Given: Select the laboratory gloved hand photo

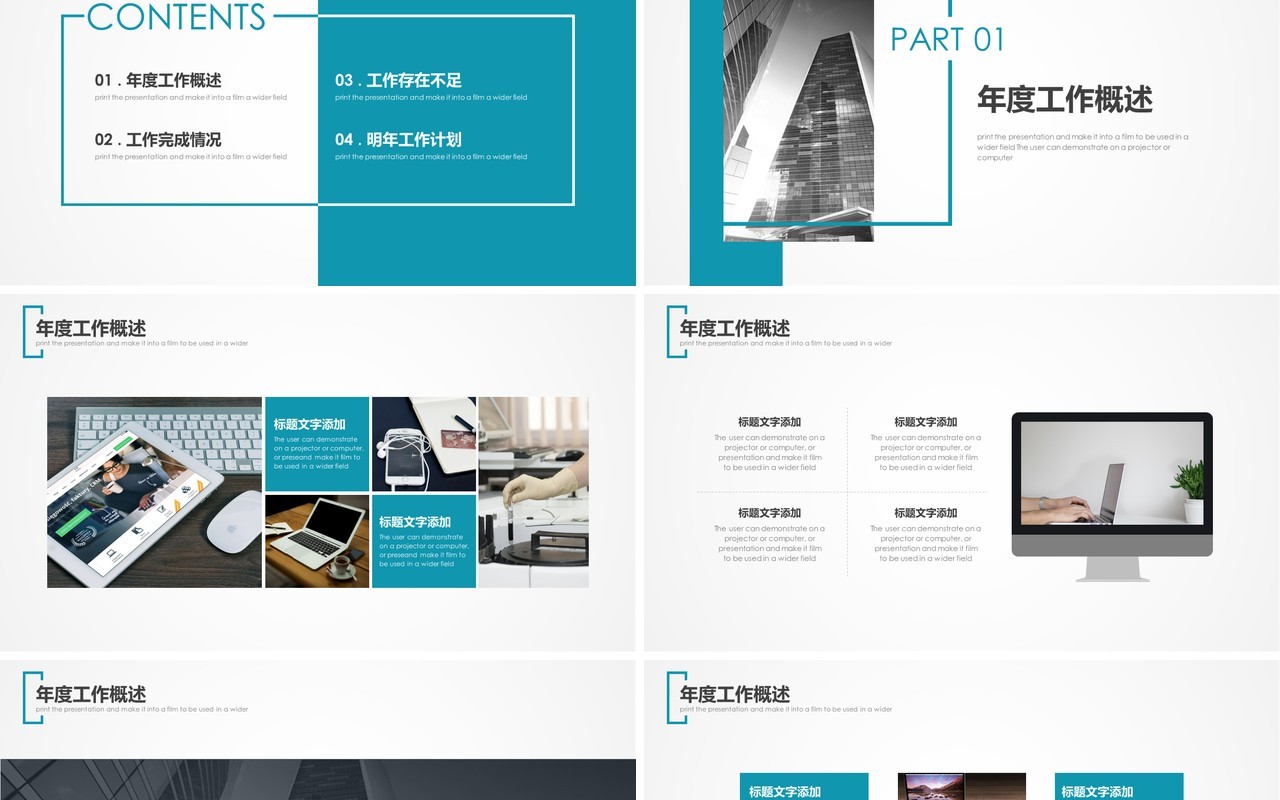Looking at the screenshot, I should [533, 492].
